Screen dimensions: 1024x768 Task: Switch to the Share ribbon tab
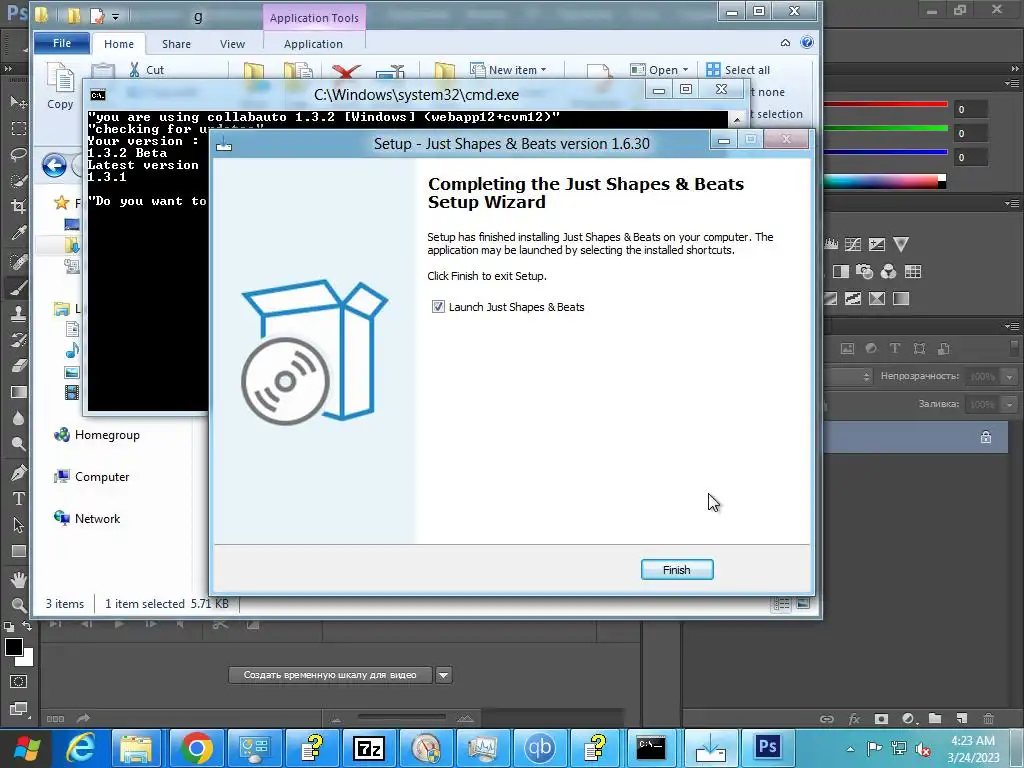coord(176,44)
